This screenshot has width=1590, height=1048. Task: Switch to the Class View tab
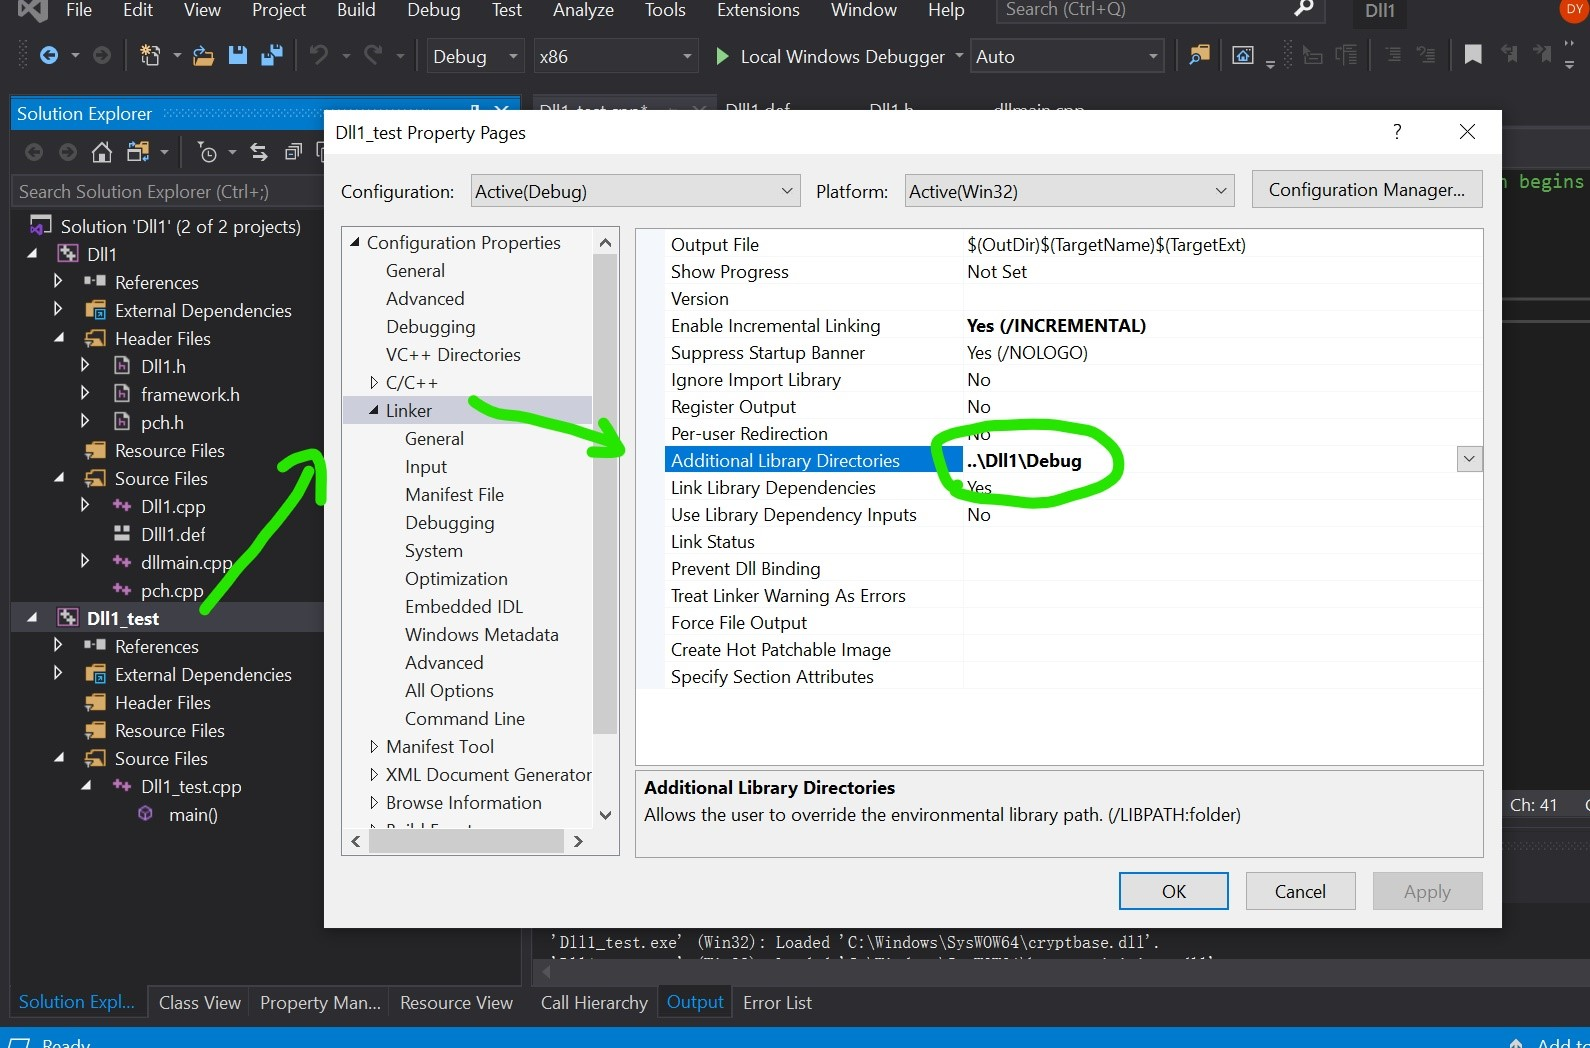[199, 1002]
